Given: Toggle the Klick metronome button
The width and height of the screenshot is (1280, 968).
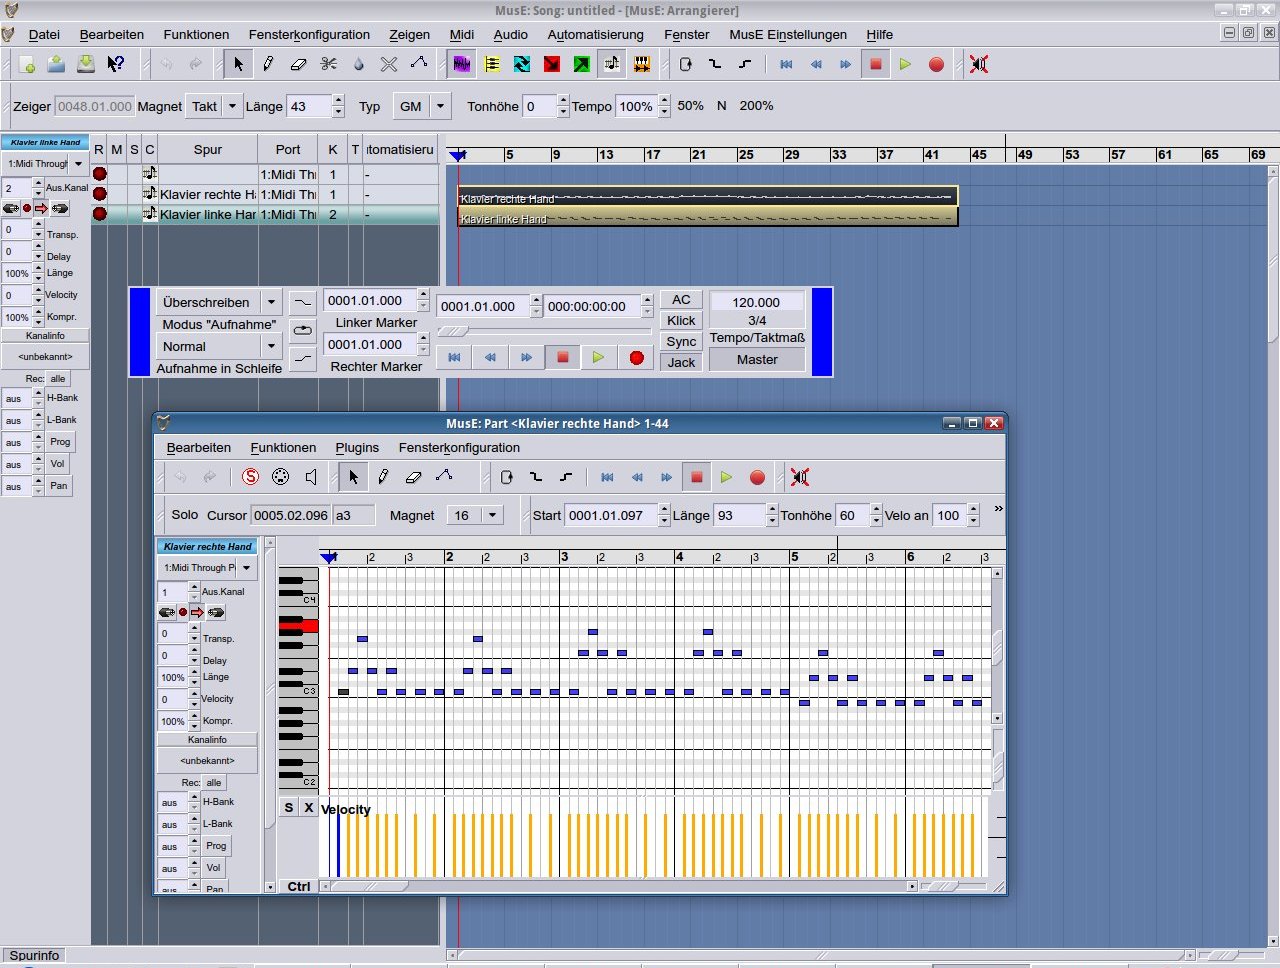Looking at the screenshot, I should point(681,321).
